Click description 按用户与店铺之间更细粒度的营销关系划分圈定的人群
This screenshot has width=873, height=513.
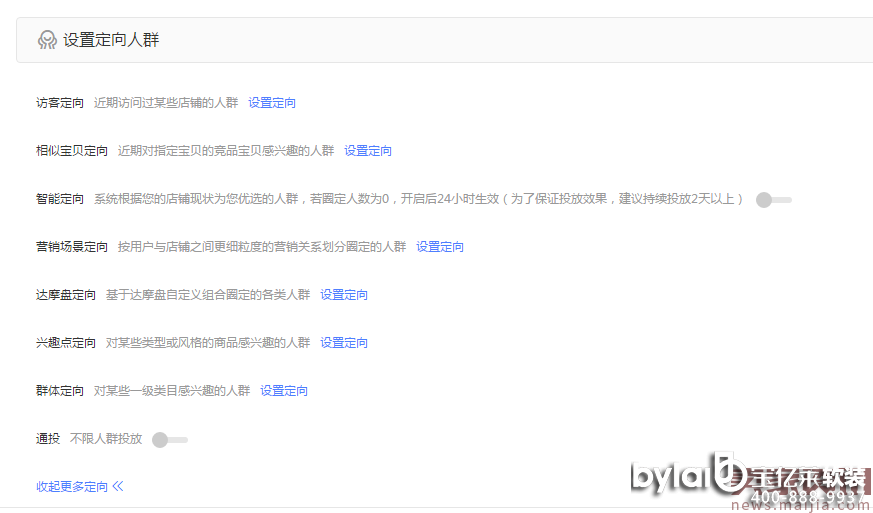coord(262,247)
